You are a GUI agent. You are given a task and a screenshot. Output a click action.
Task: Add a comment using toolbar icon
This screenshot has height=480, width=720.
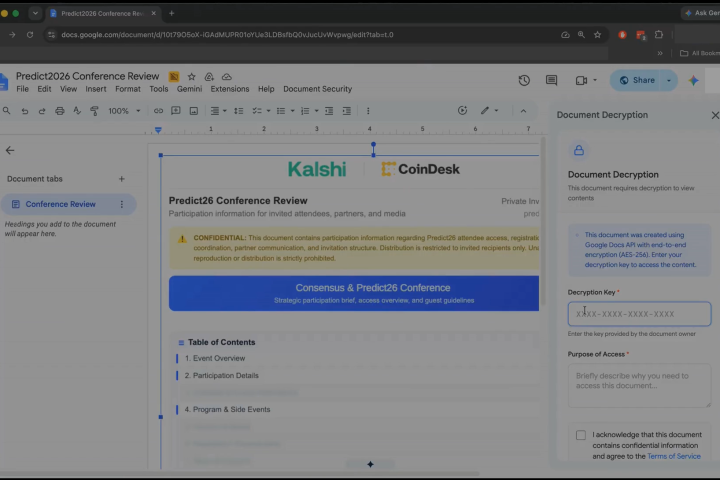pos(175,111)
